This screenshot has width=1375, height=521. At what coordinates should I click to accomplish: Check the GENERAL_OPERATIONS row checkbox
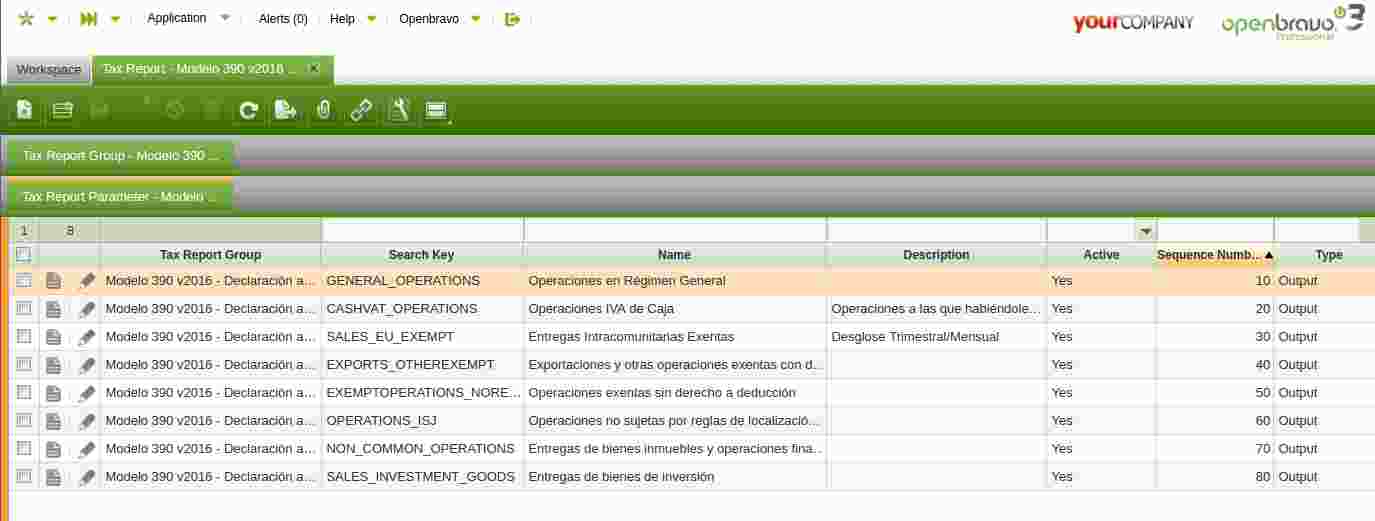click(x=24, y=281)
